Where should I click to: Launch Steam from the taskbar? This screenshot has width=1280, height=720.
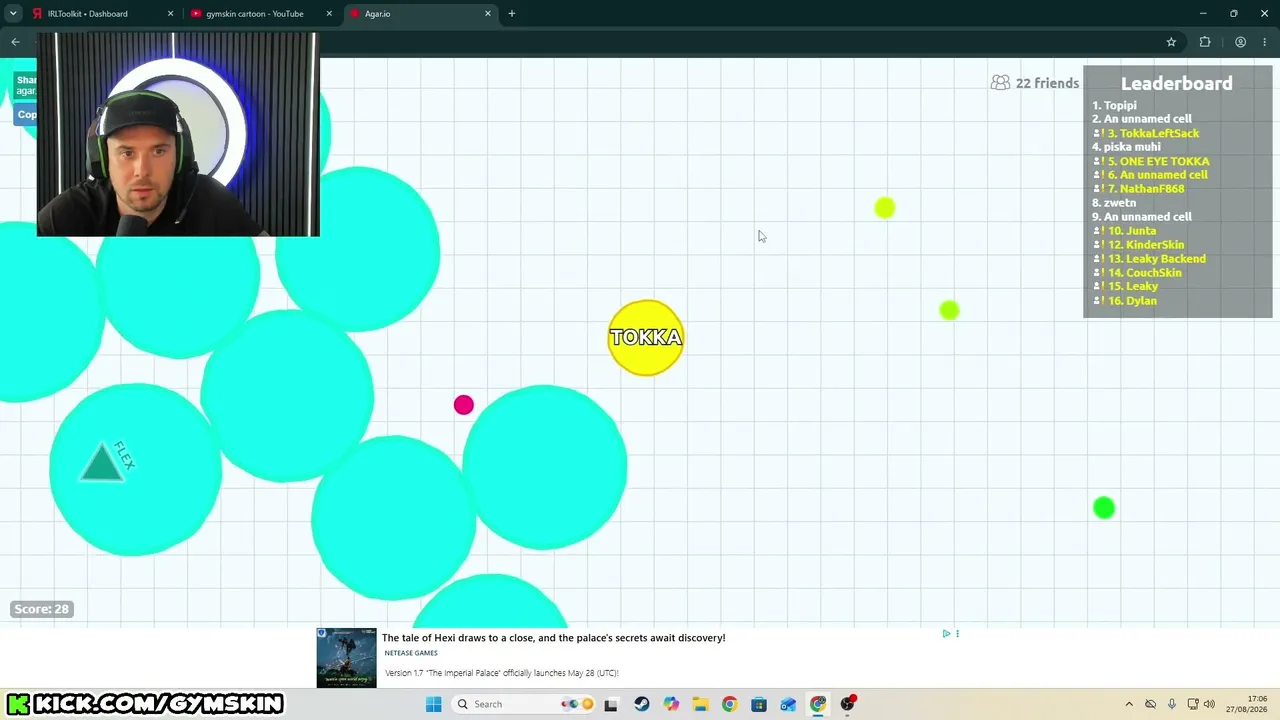tap(641, 704)
